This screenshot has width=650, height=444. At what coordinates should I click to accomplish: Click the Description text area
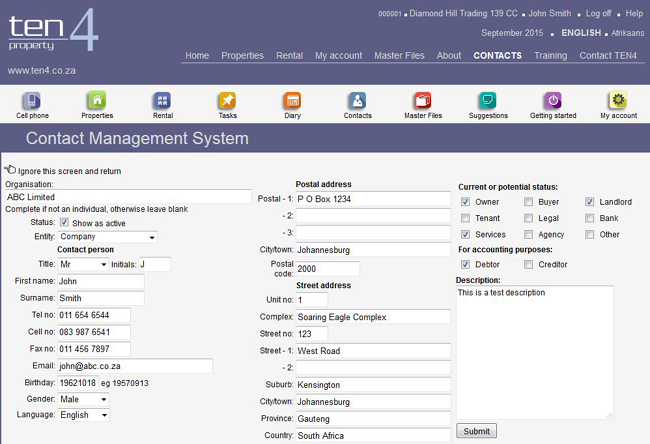[x=534, y=352]
